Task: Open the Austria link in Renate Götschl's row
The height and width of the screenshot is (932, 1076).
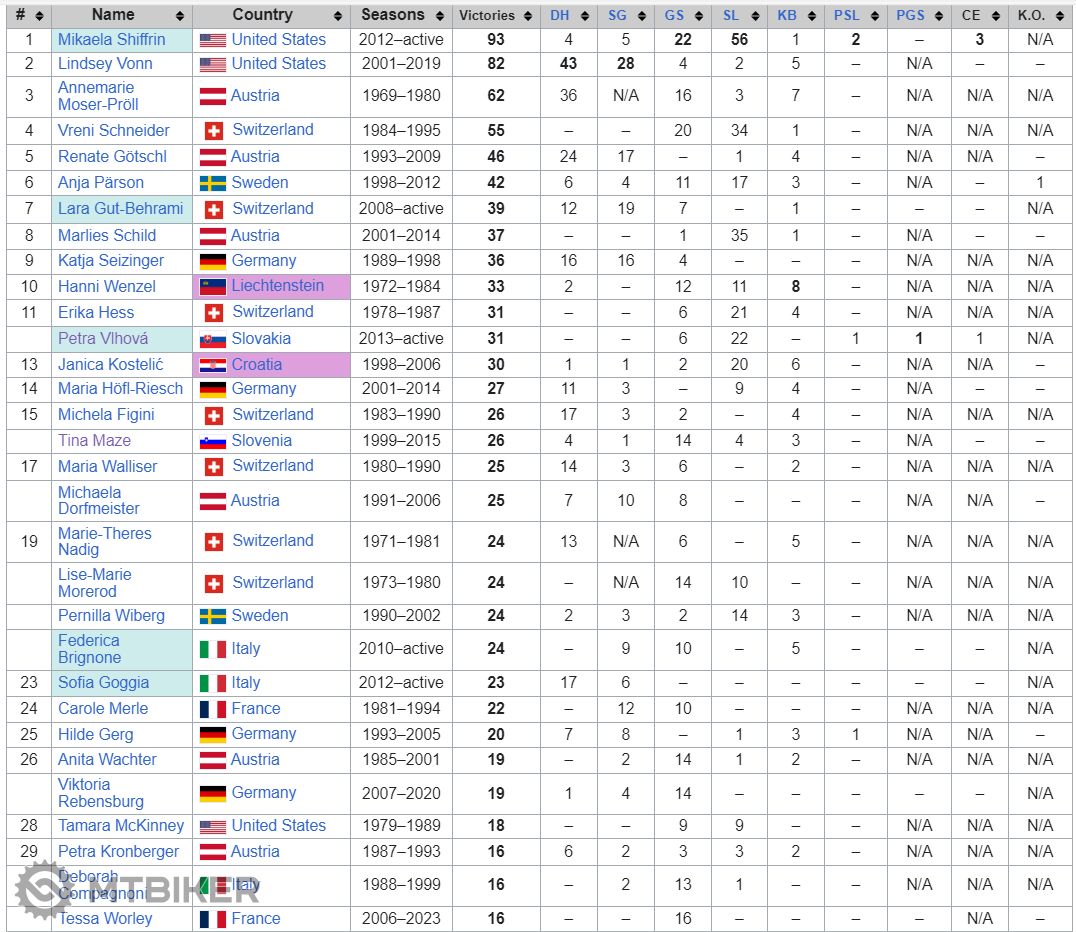Action: tap(255, 157)
